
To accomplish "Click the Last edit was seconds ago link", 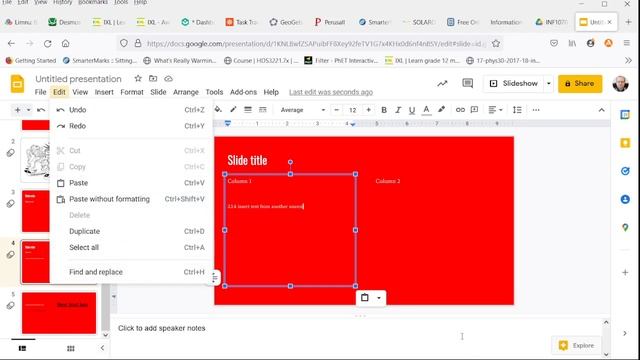I will coord(331,92).
